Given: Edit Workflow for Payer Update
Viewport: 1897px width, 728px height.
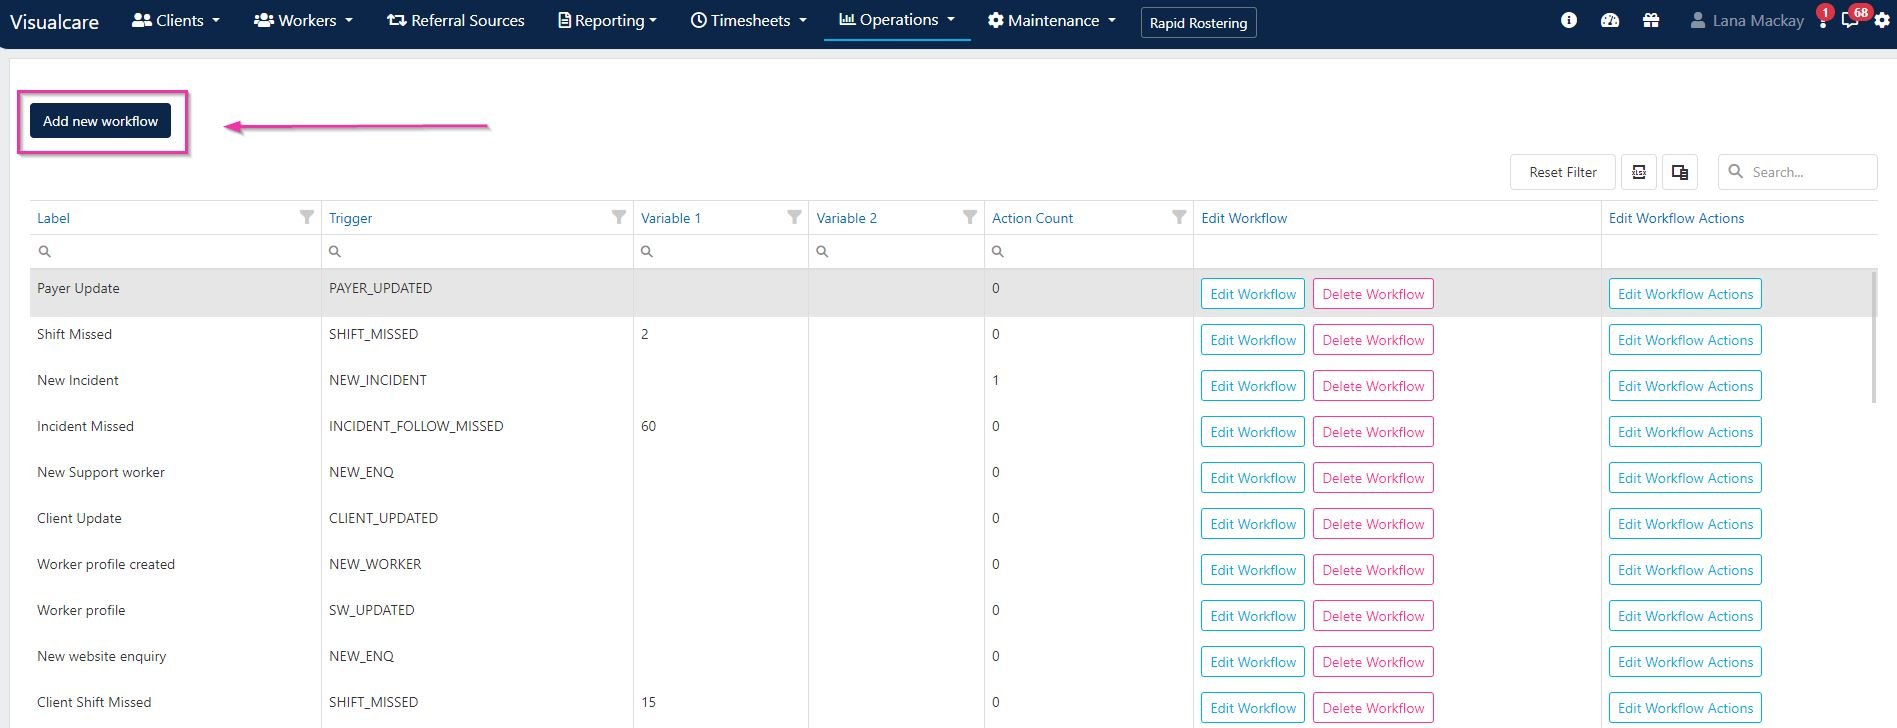Looking at the screenshot, I should (1253, 294).
